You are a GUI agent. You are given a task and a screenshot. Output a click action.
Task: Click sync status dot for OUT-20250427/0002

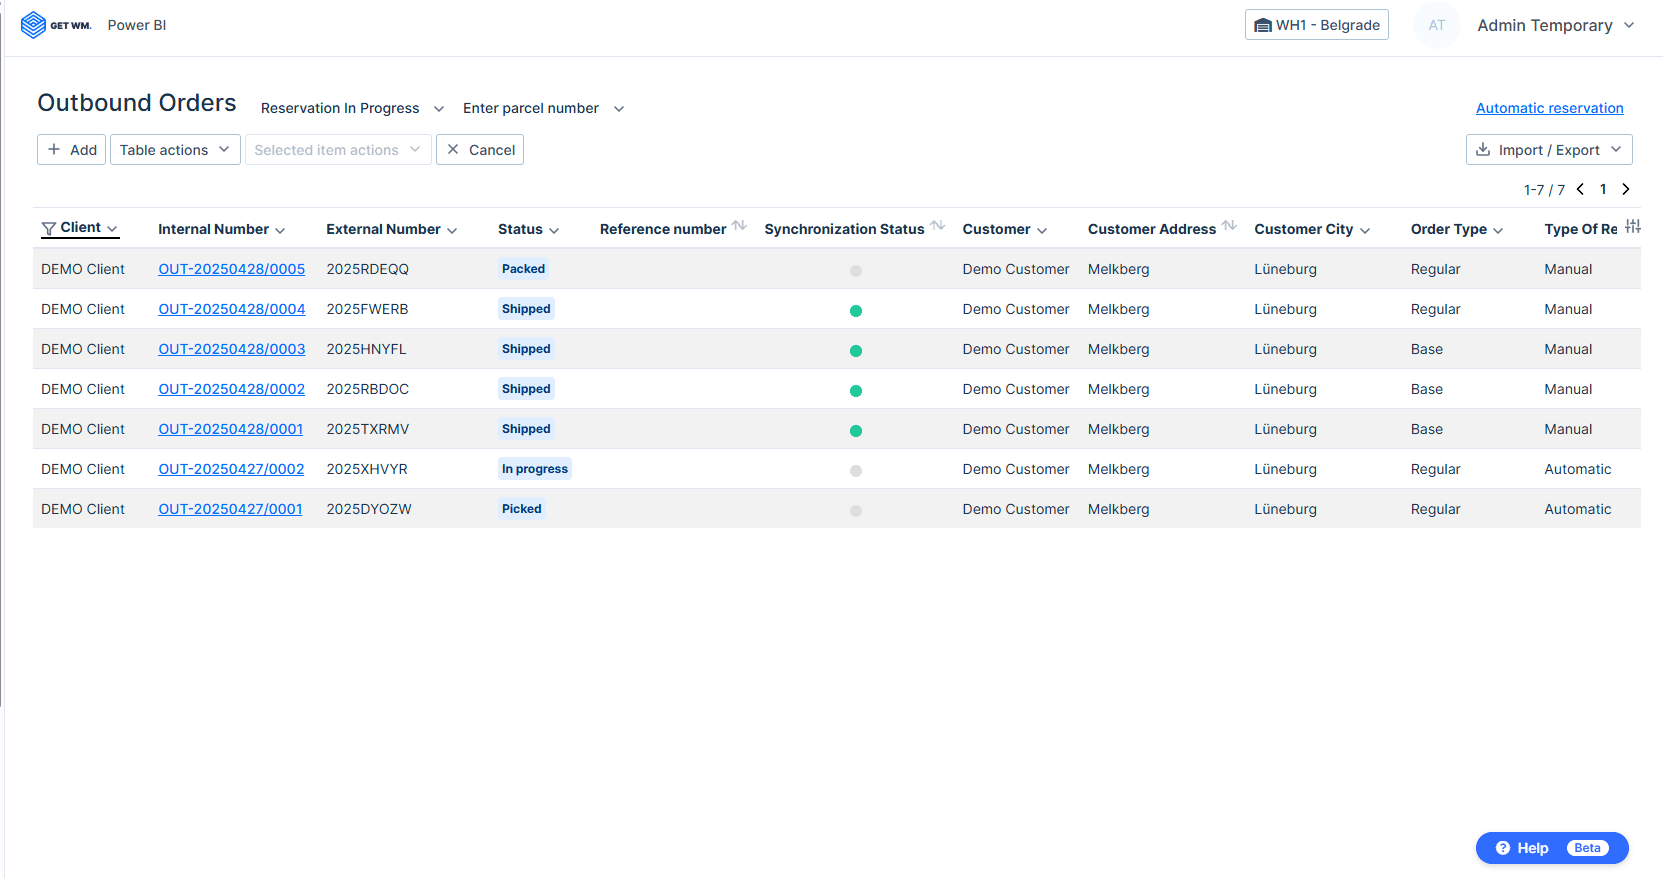pos(856,471)
